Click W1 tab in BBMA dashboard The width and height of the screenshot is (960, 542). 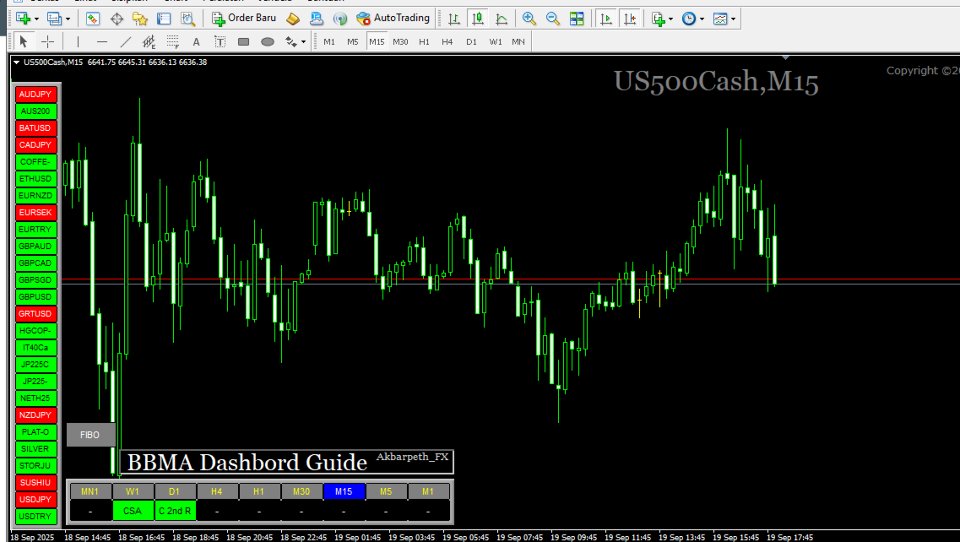tap(132, 491)
